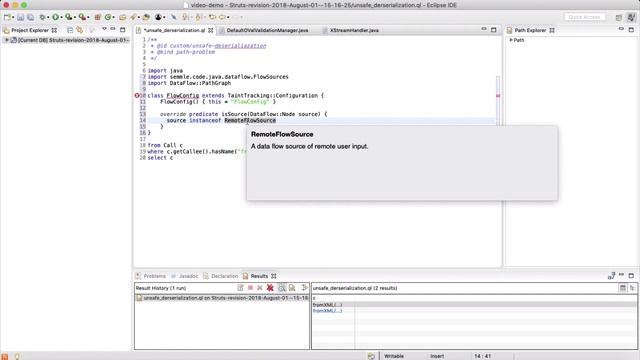Click the active perspective icon at top right
Image resolution: width=640 pixels, height=360 pixels.
[x=631, y=18]
